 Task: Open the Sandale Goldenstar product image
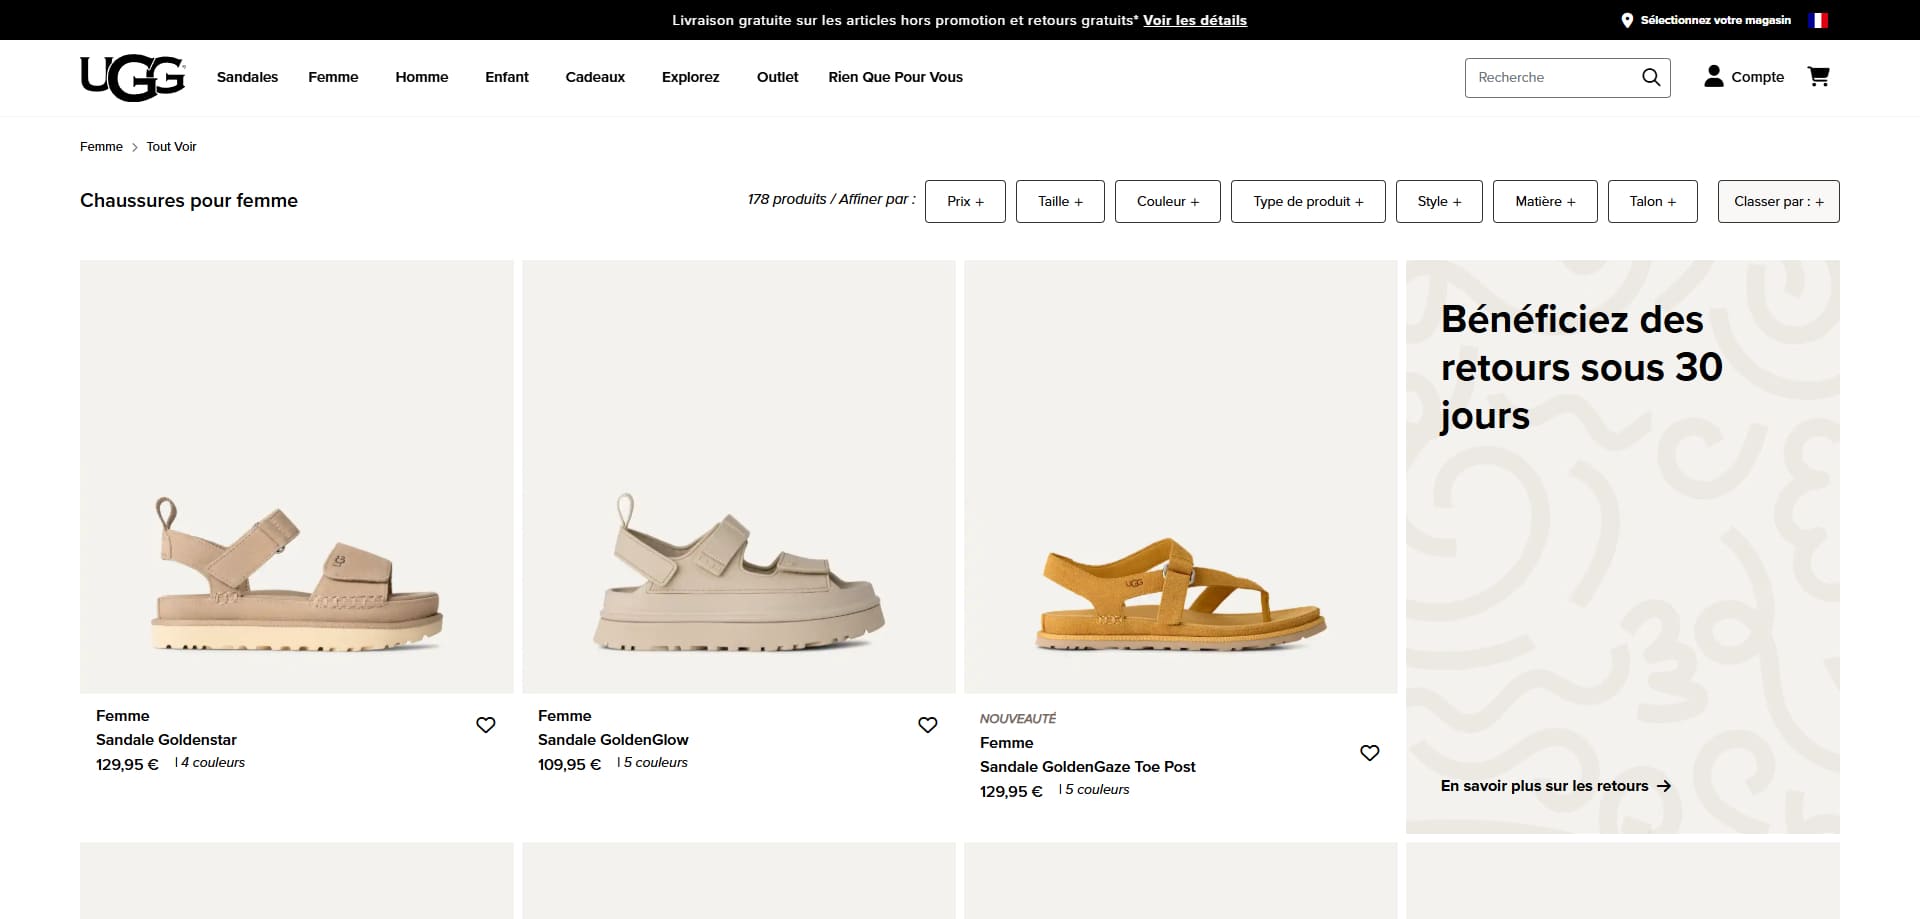[x=297, y=477]
